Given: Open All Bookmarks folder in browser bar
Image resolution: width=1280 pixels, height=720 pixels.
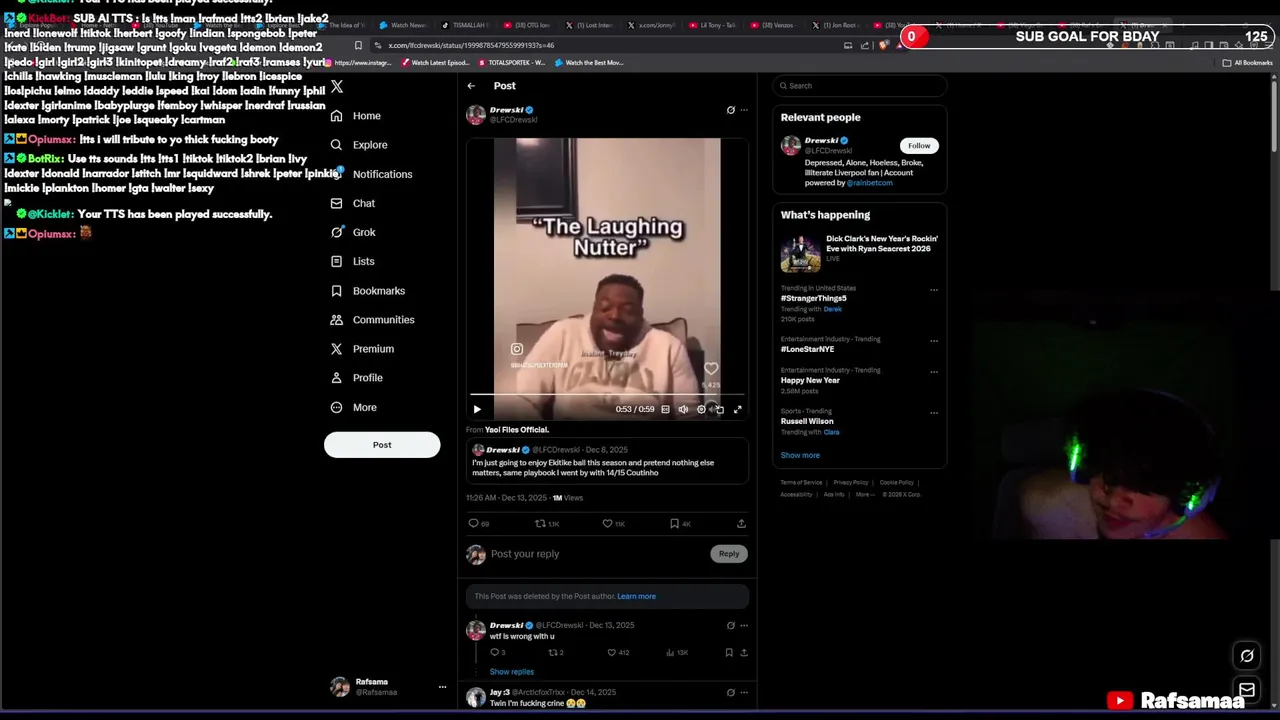Looking at the screenshot, I should 1248,63.
